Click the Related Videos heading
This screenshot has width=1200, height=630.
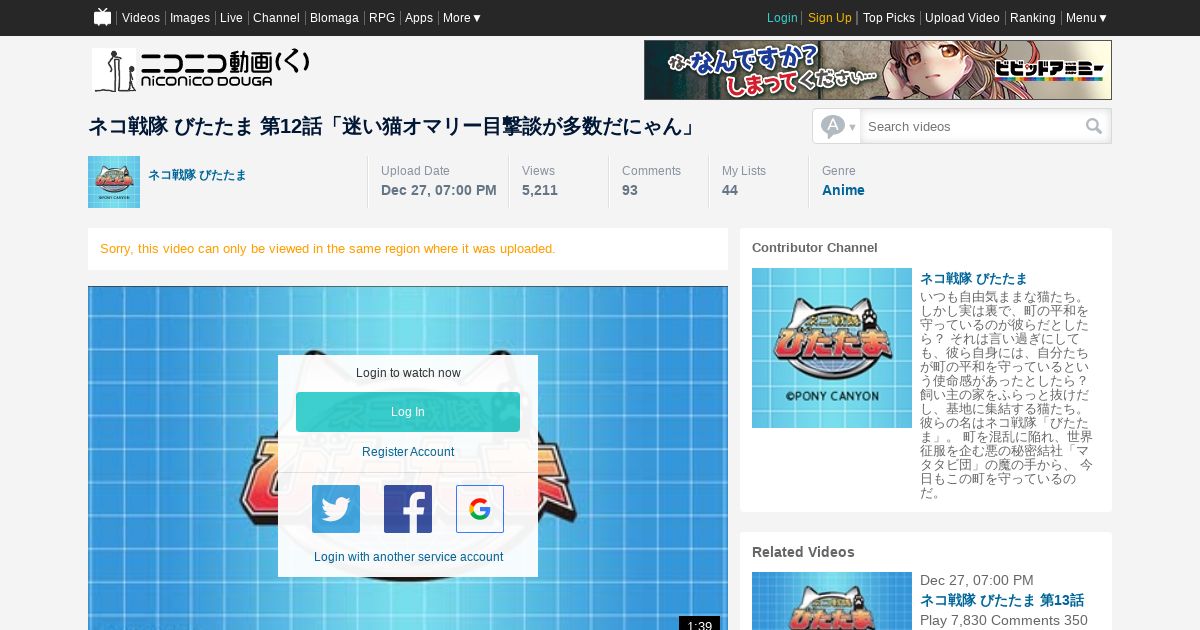tap(803, 552)
